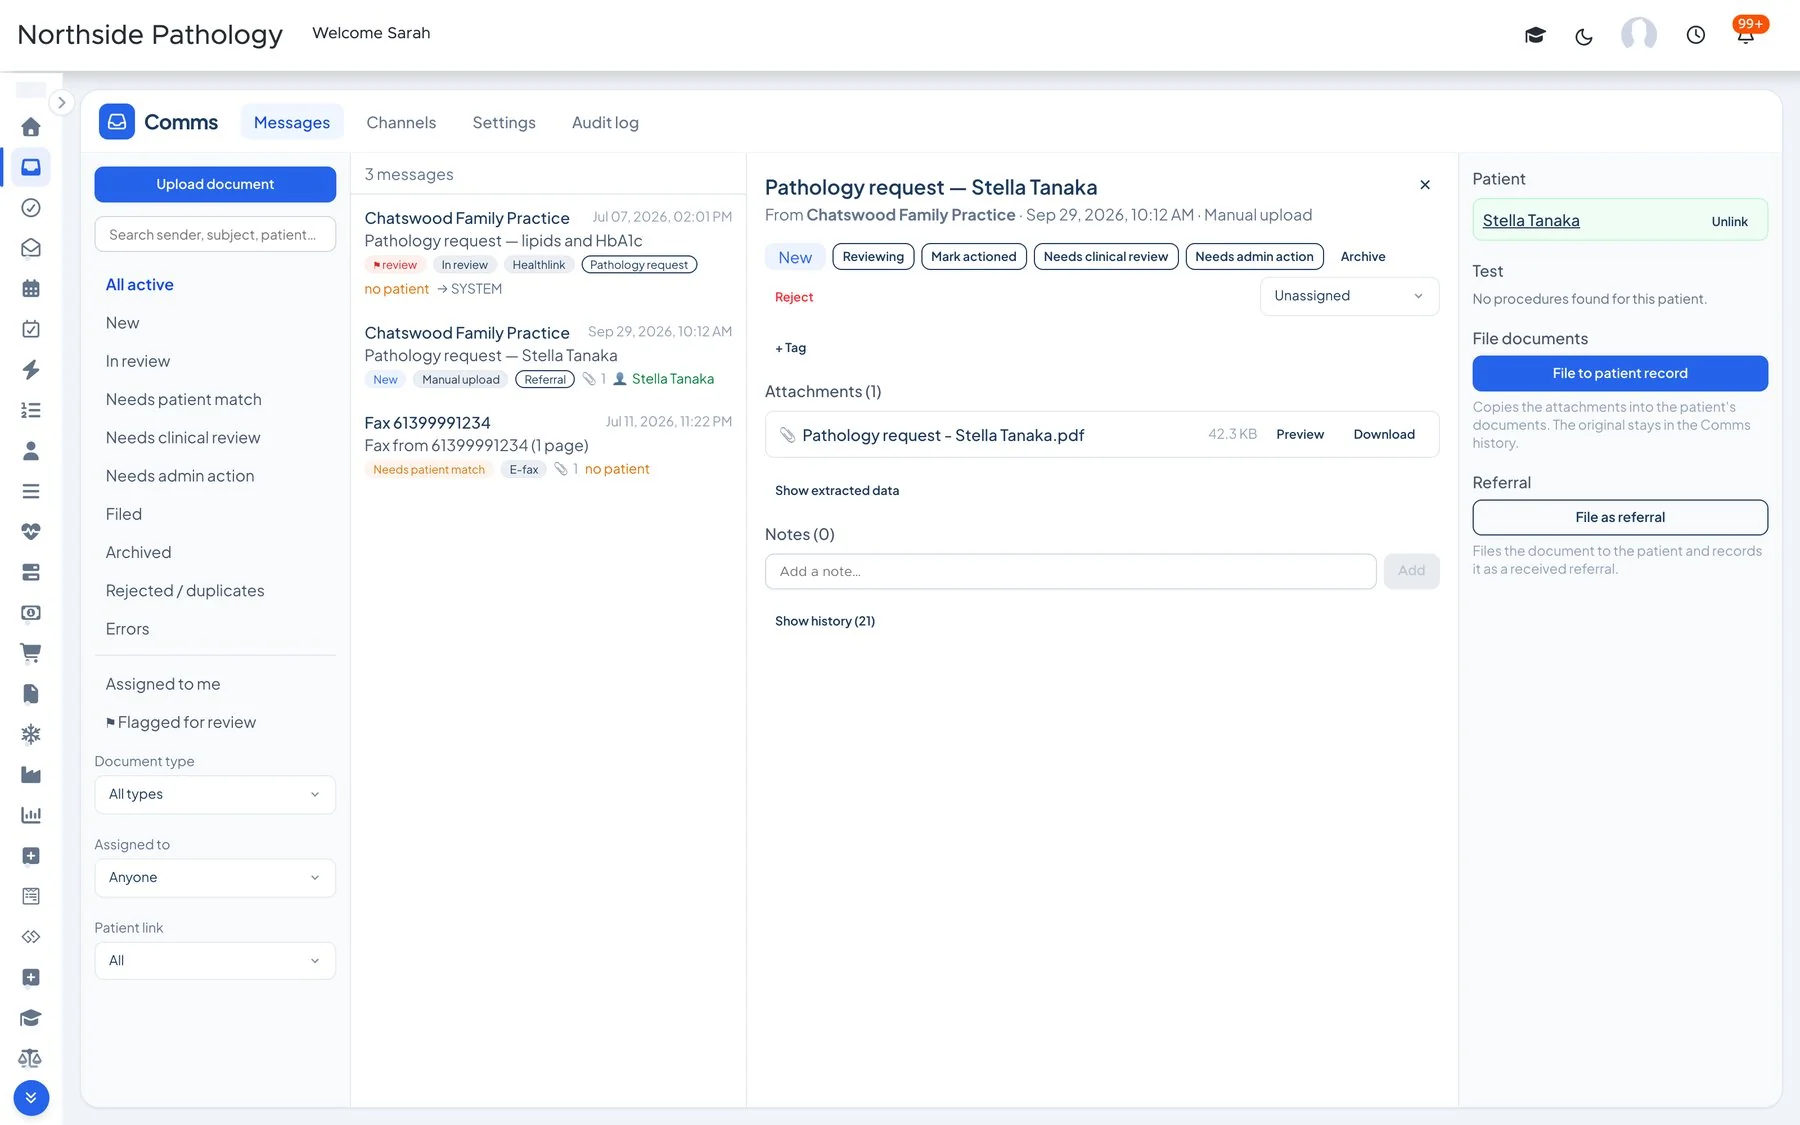The image size is (1800, 1125).
Task: Open the calendar icon in sidebar
Action: click(31, 289)
